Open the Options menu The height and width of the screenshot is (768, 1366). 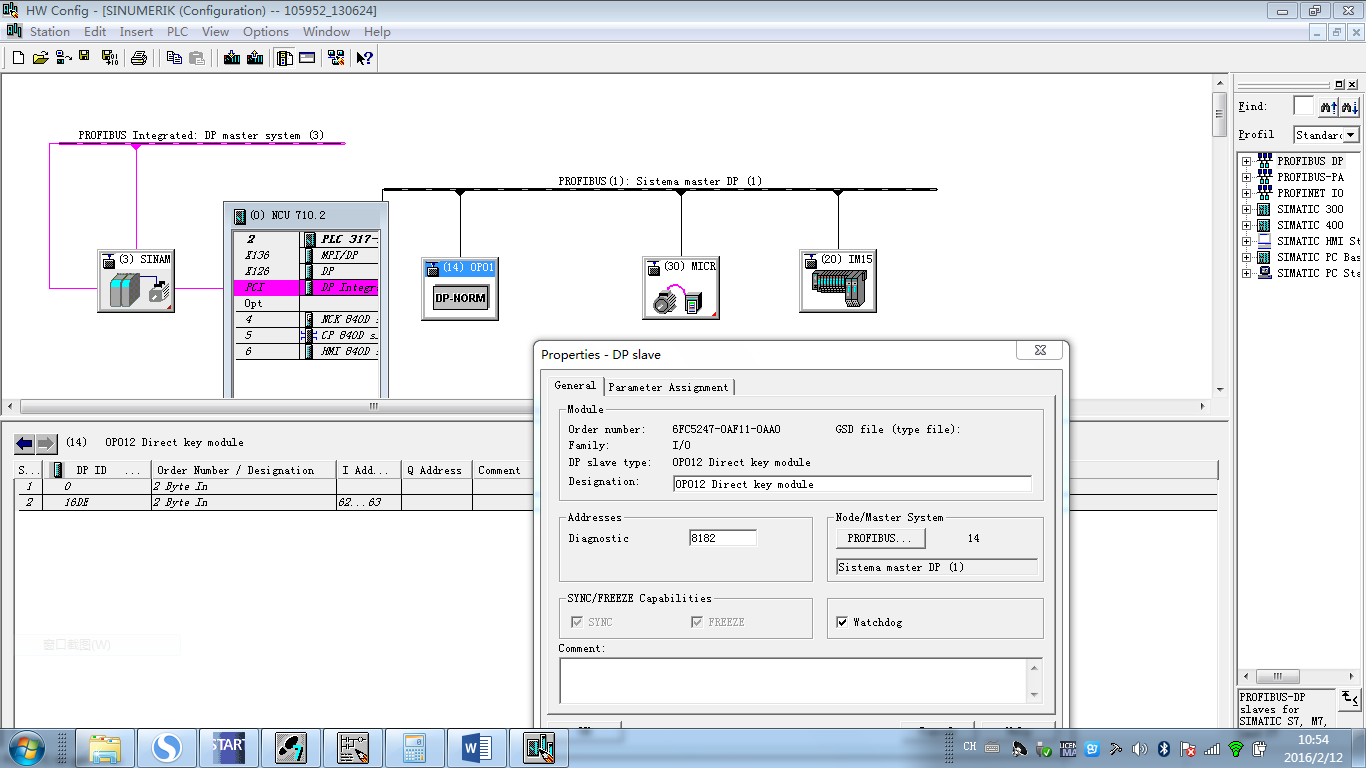[x=266, y=32]
